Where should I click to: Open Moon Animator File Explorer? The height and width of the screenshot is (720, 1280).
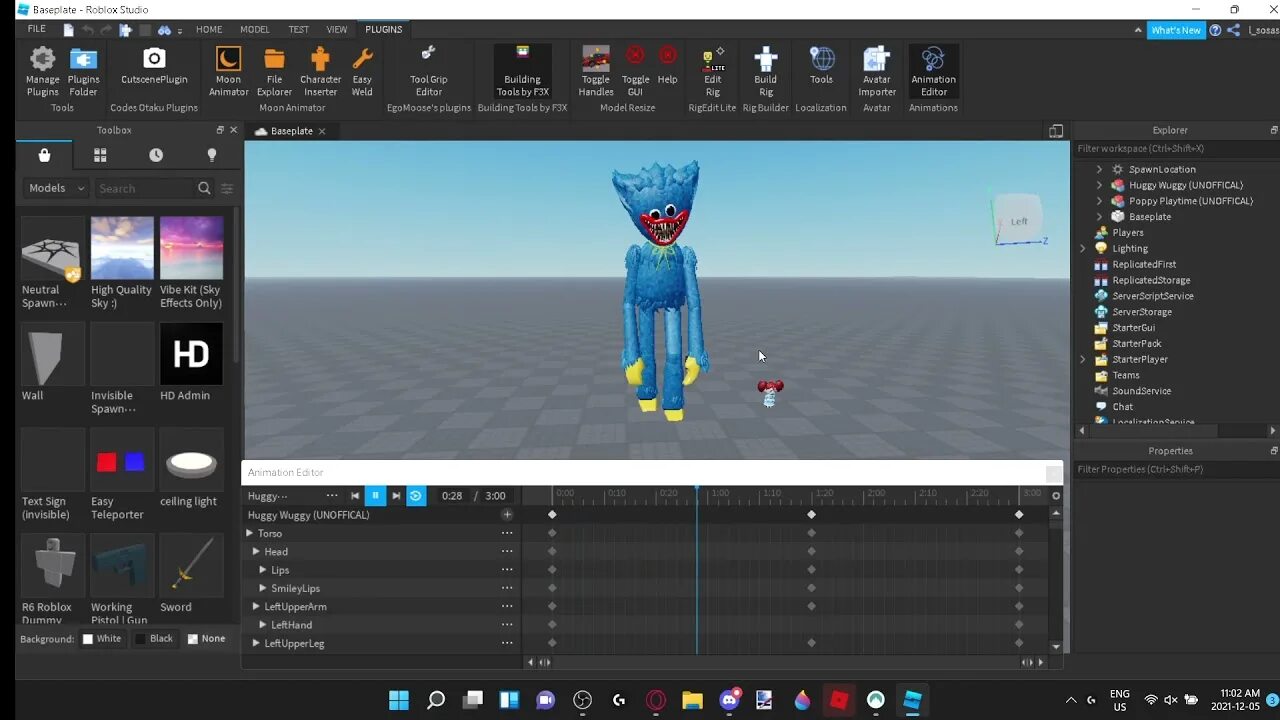click(x=274, y=71)
